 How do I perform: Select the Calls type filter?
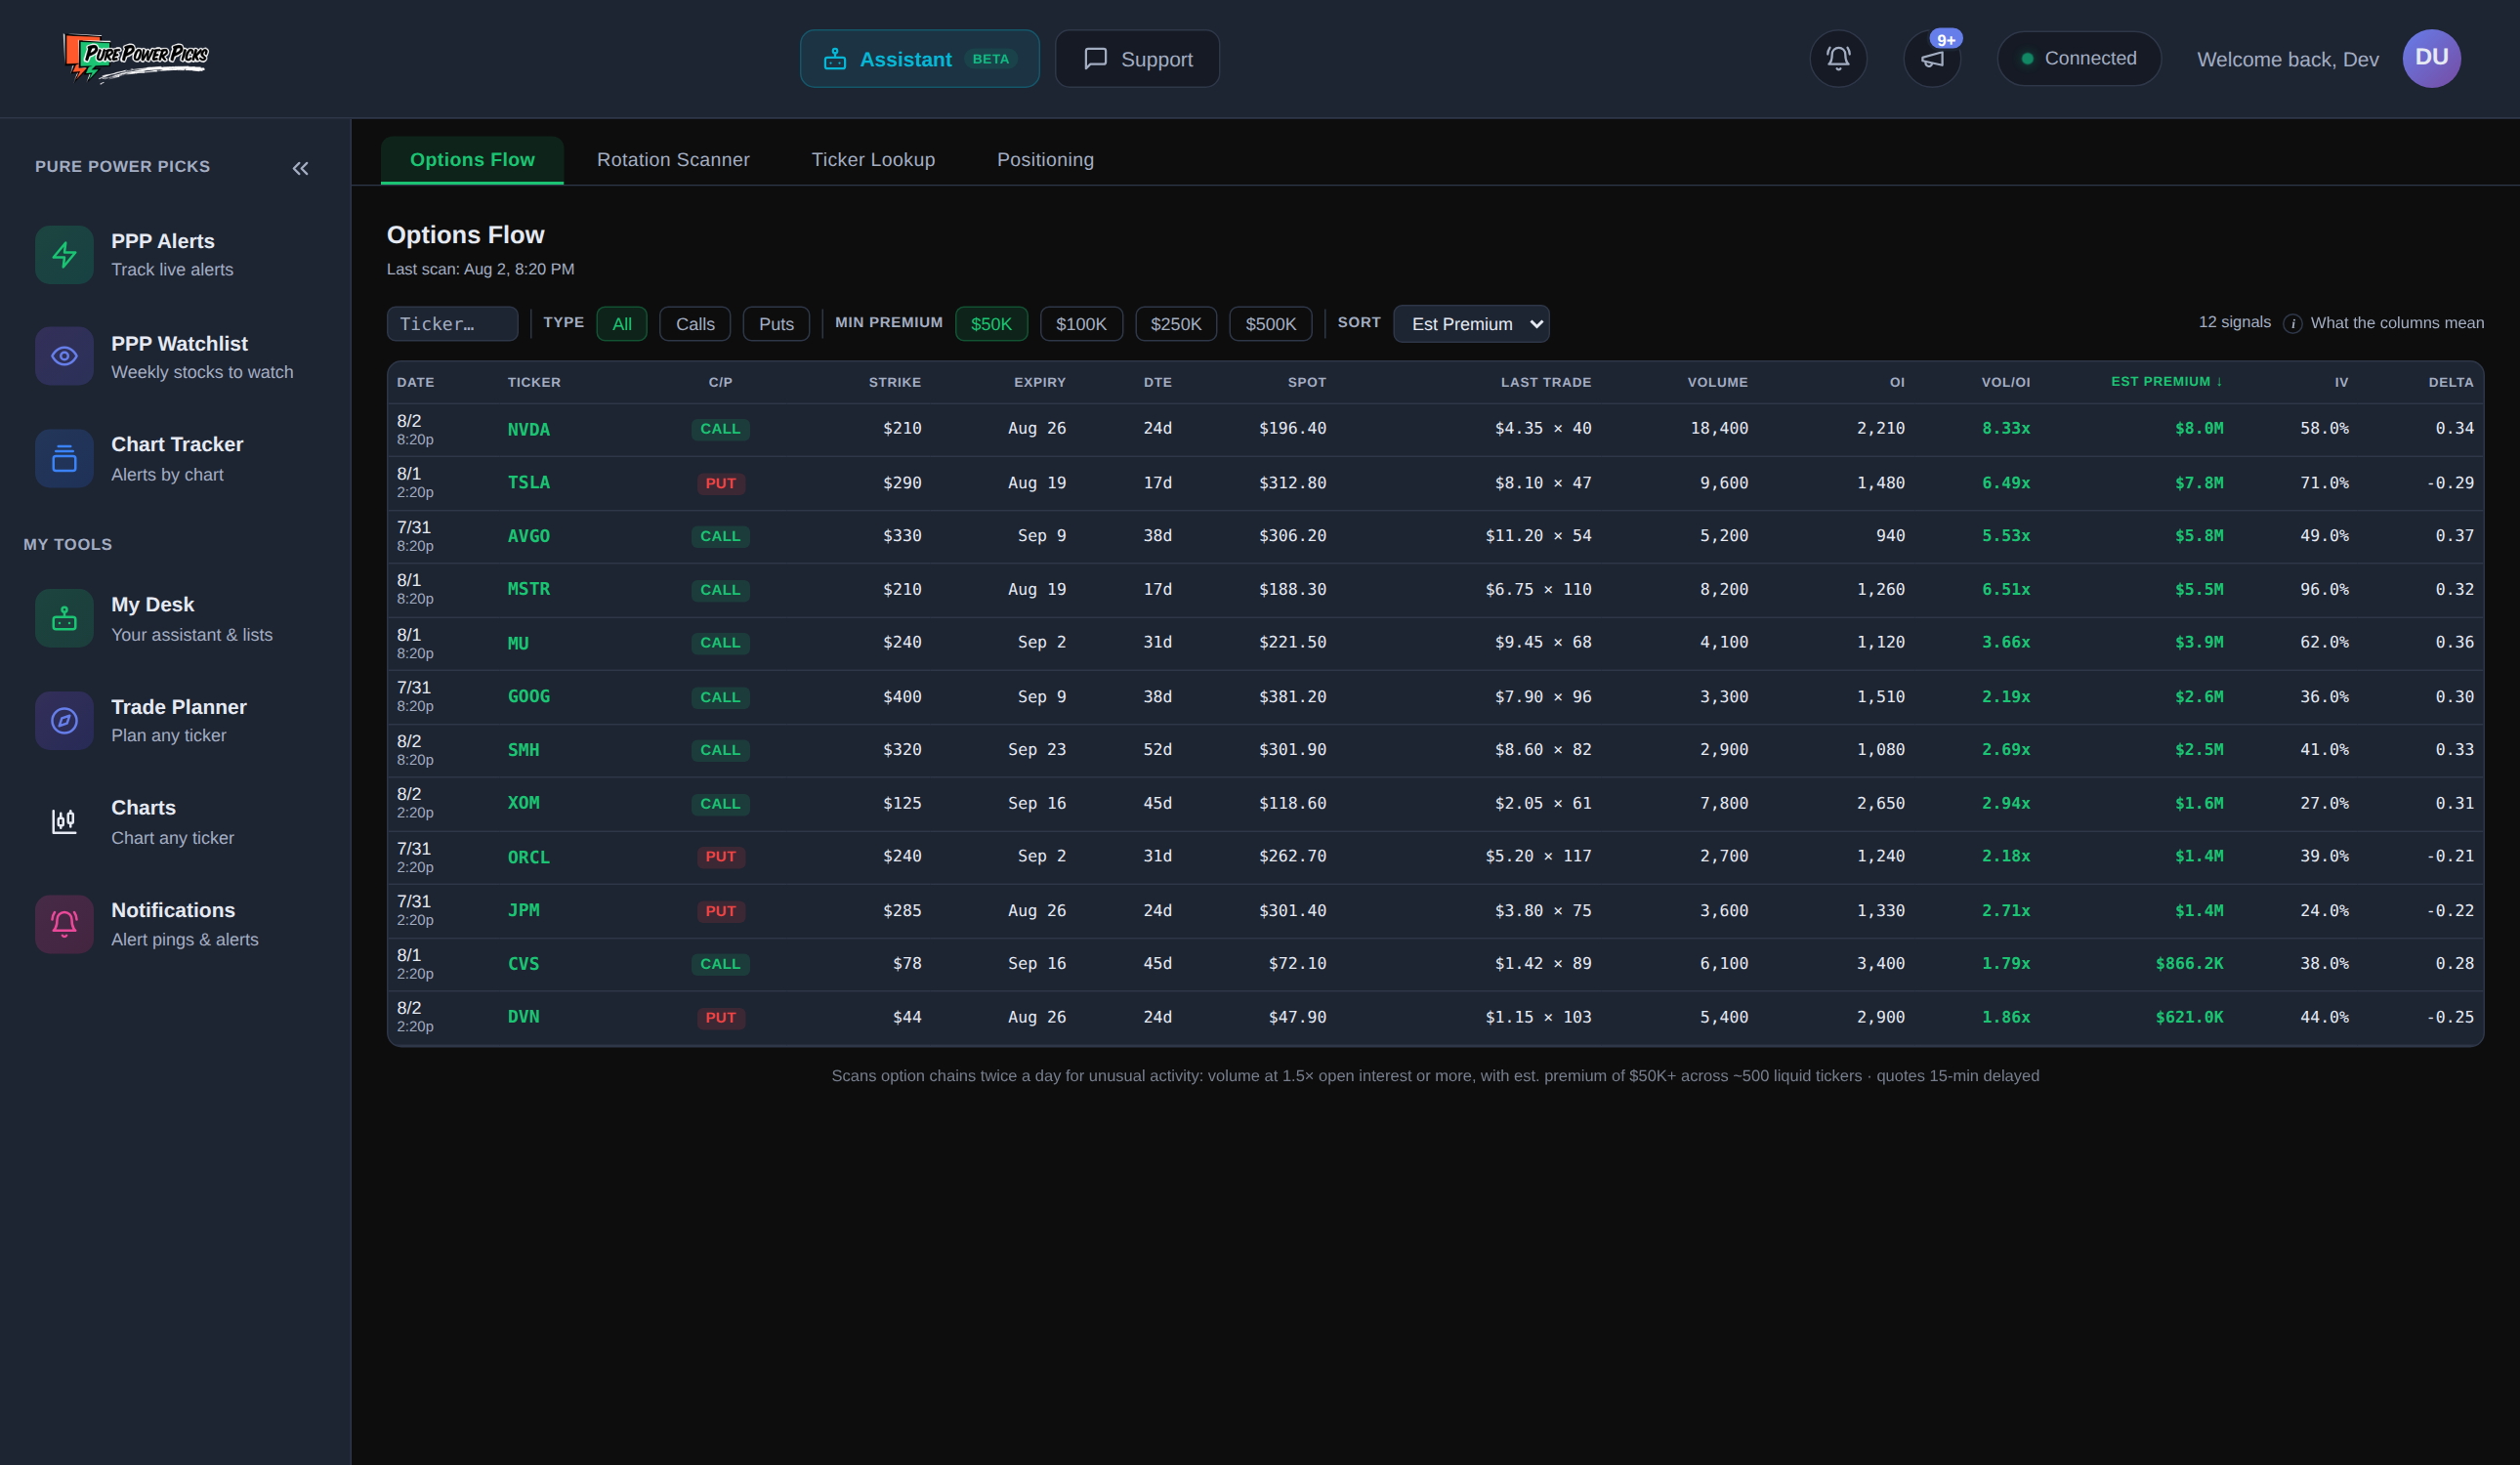click(x=695, y=324)
